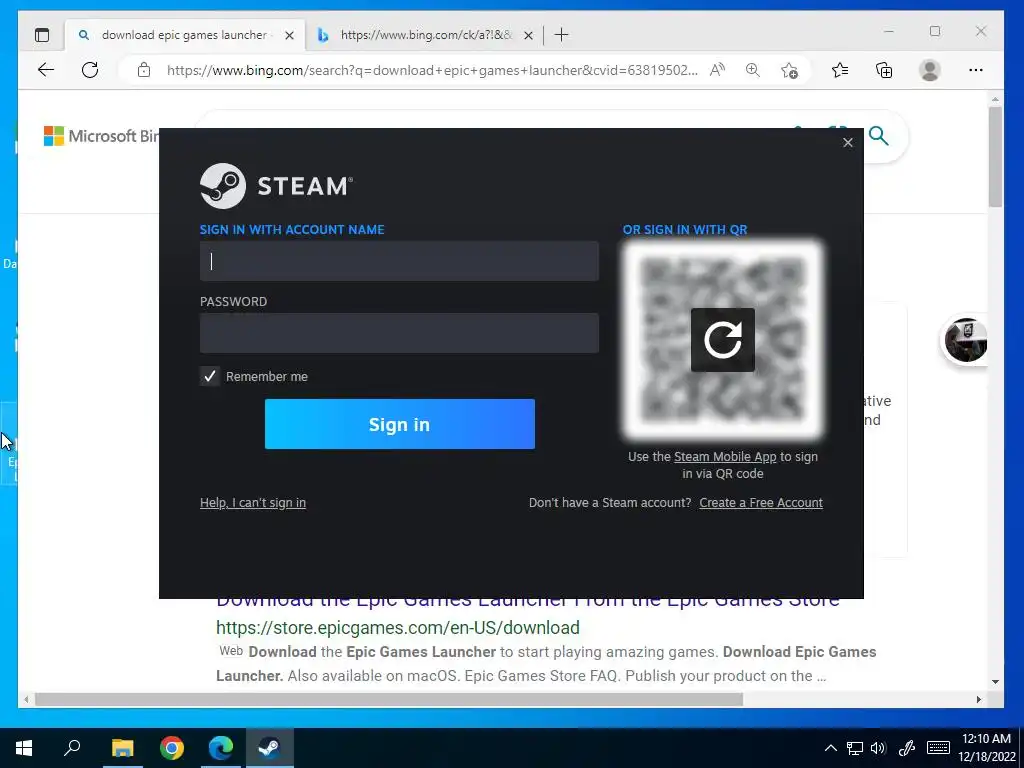Open Microsoft Edge from taskbar
The height and width of the screenshot is (768, 1024).
(221, 748)
